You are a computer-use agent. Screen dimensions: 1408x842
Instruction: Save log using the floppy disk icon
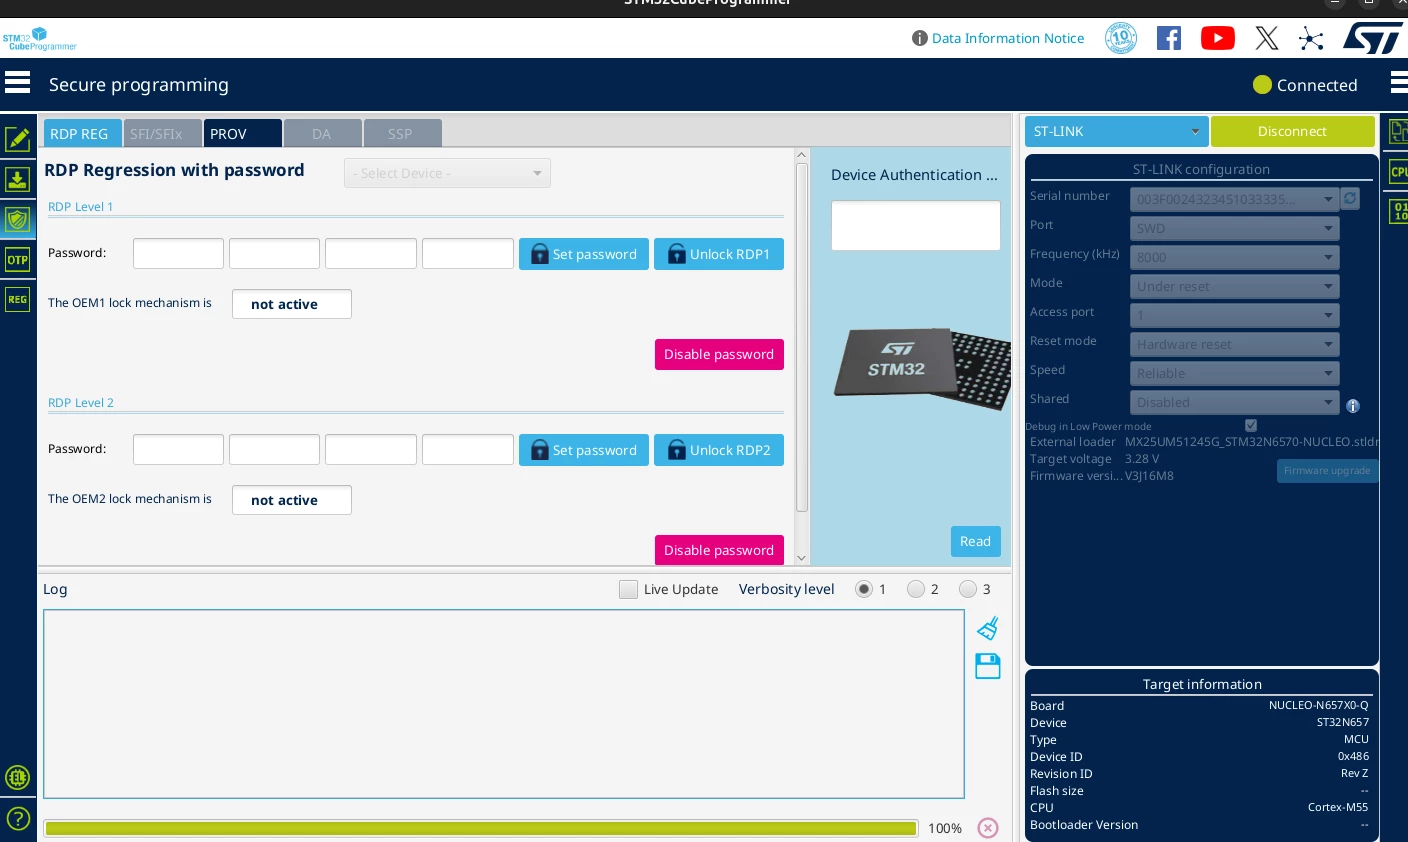coord(988,666)
